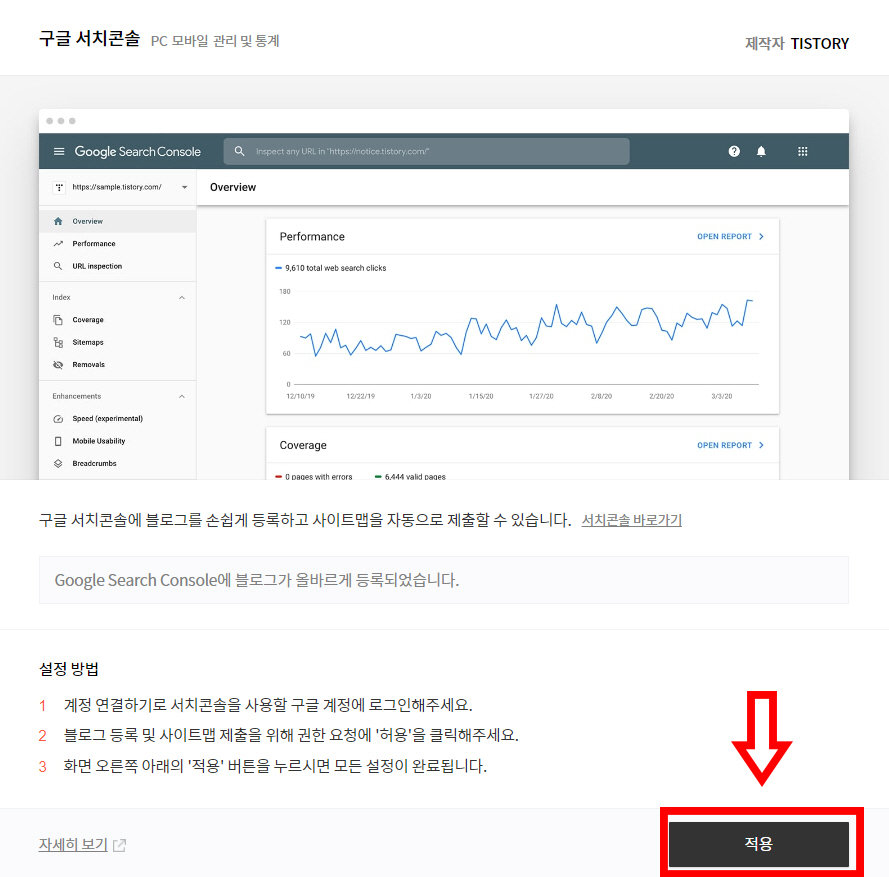Click the search magnifier icon in URL bar
Viewport: 889px width, 877px height.
pyautogui.click(x=239, y=151)
